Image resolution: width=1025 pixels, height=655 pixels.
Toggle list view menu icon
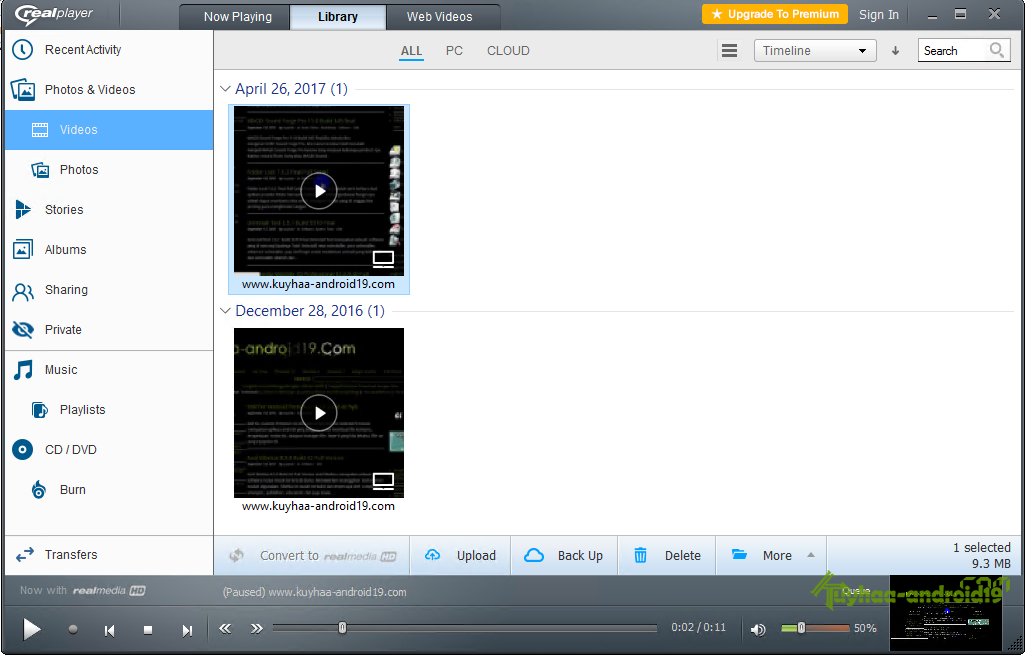coord(730,51)
